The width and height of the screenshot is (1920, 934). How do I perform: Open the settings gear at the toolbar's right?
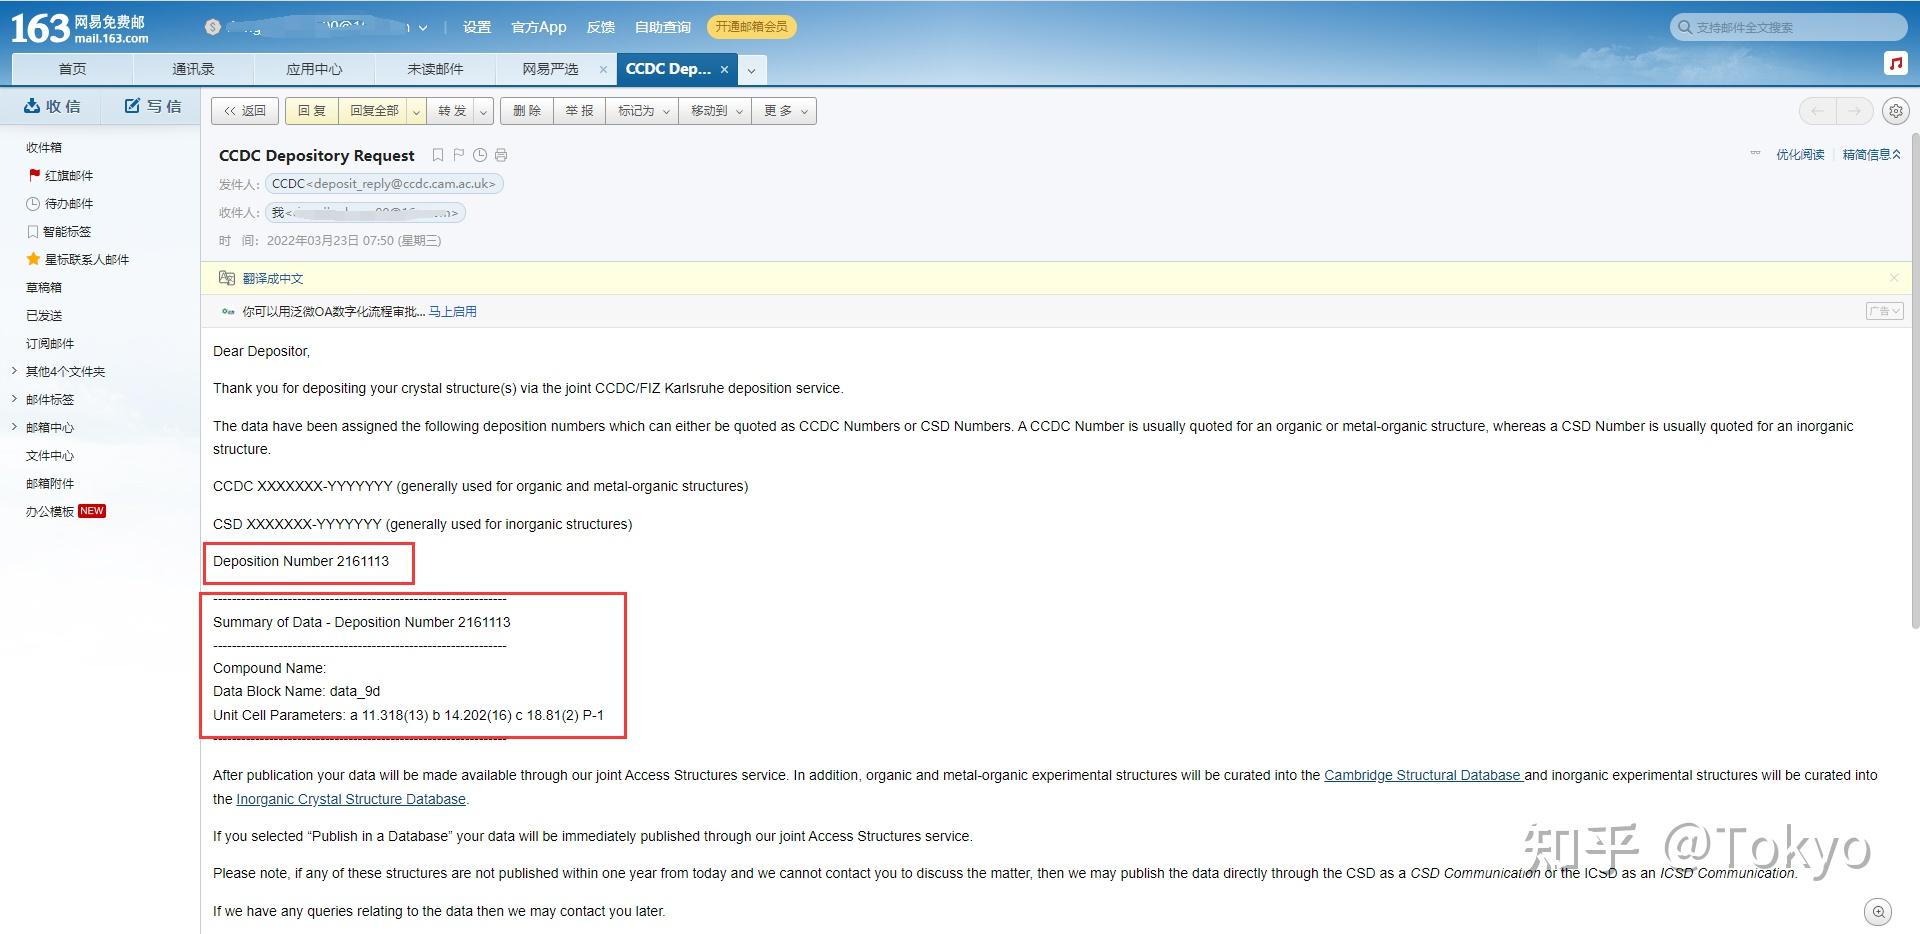pyautogui.click(x=1895, y=111)
